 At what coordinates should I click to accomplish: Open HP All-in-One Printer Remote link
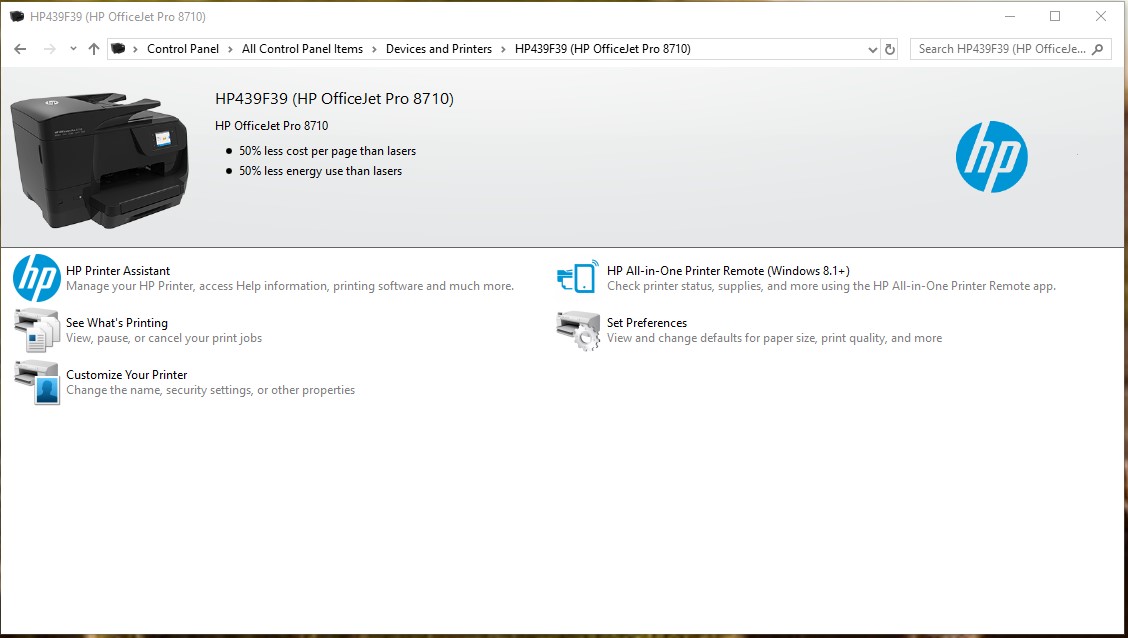(728, 270)
